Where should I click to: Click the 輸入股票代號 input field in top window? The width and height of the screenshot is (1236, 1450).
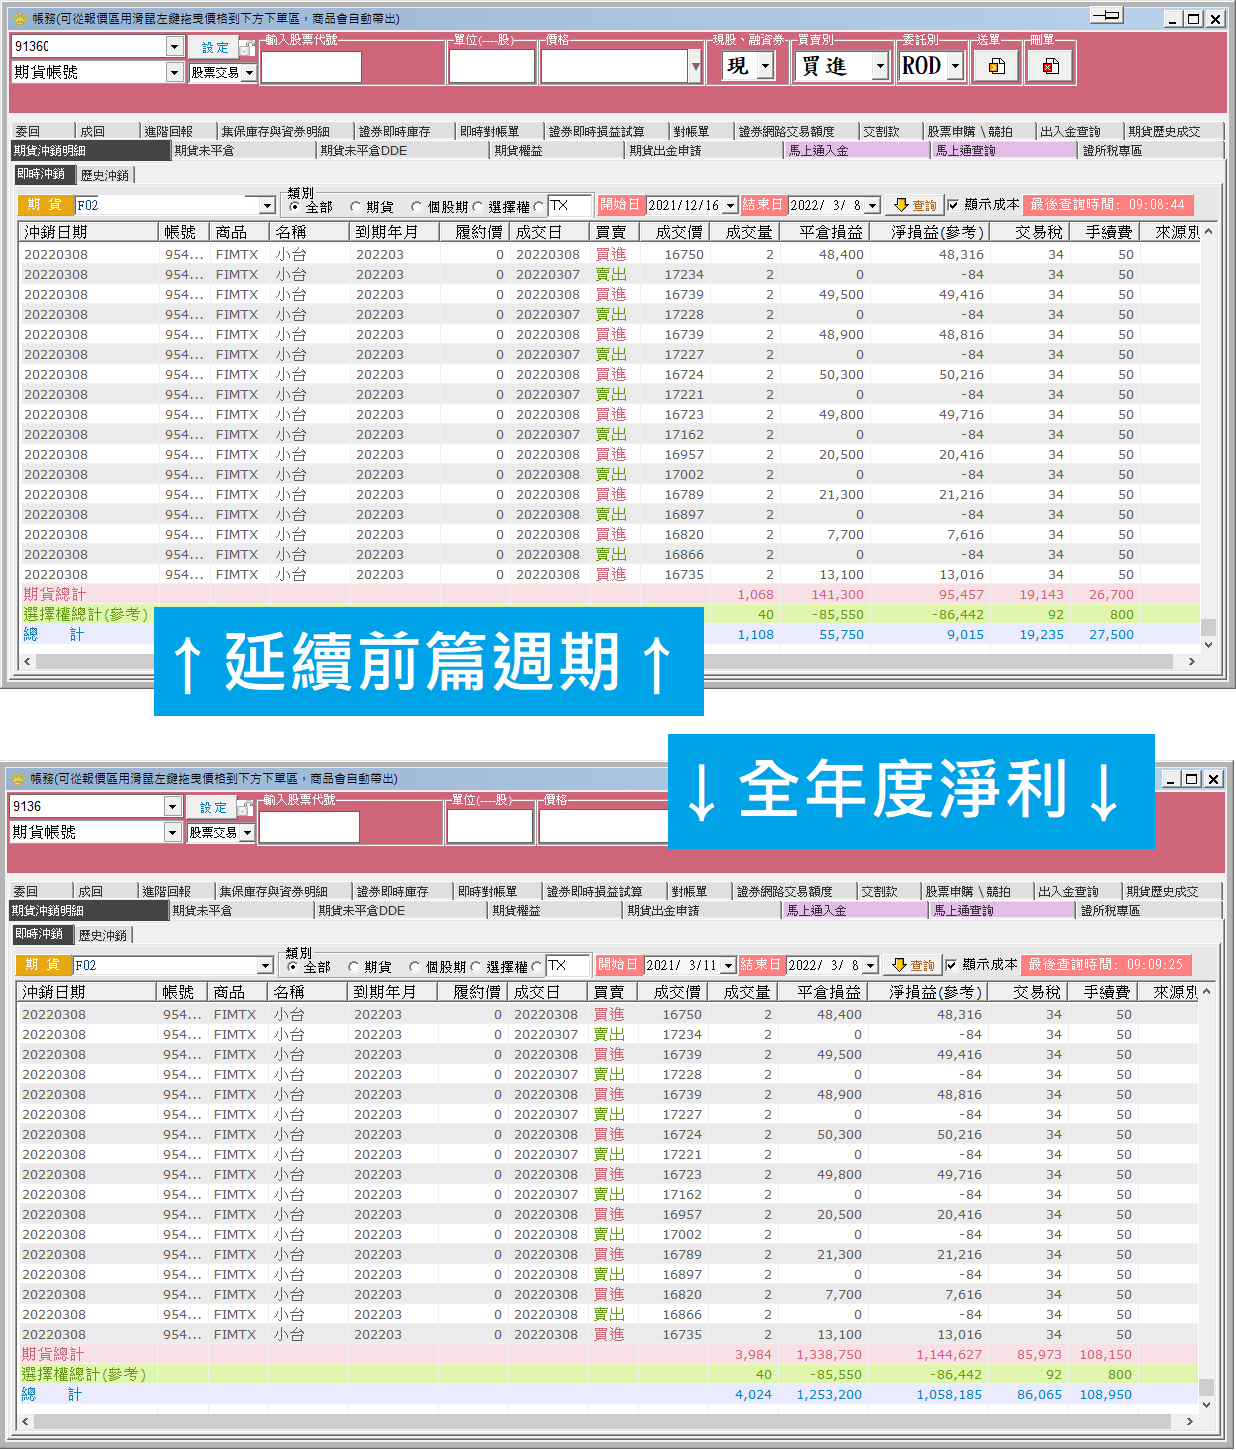click(311, 67)
